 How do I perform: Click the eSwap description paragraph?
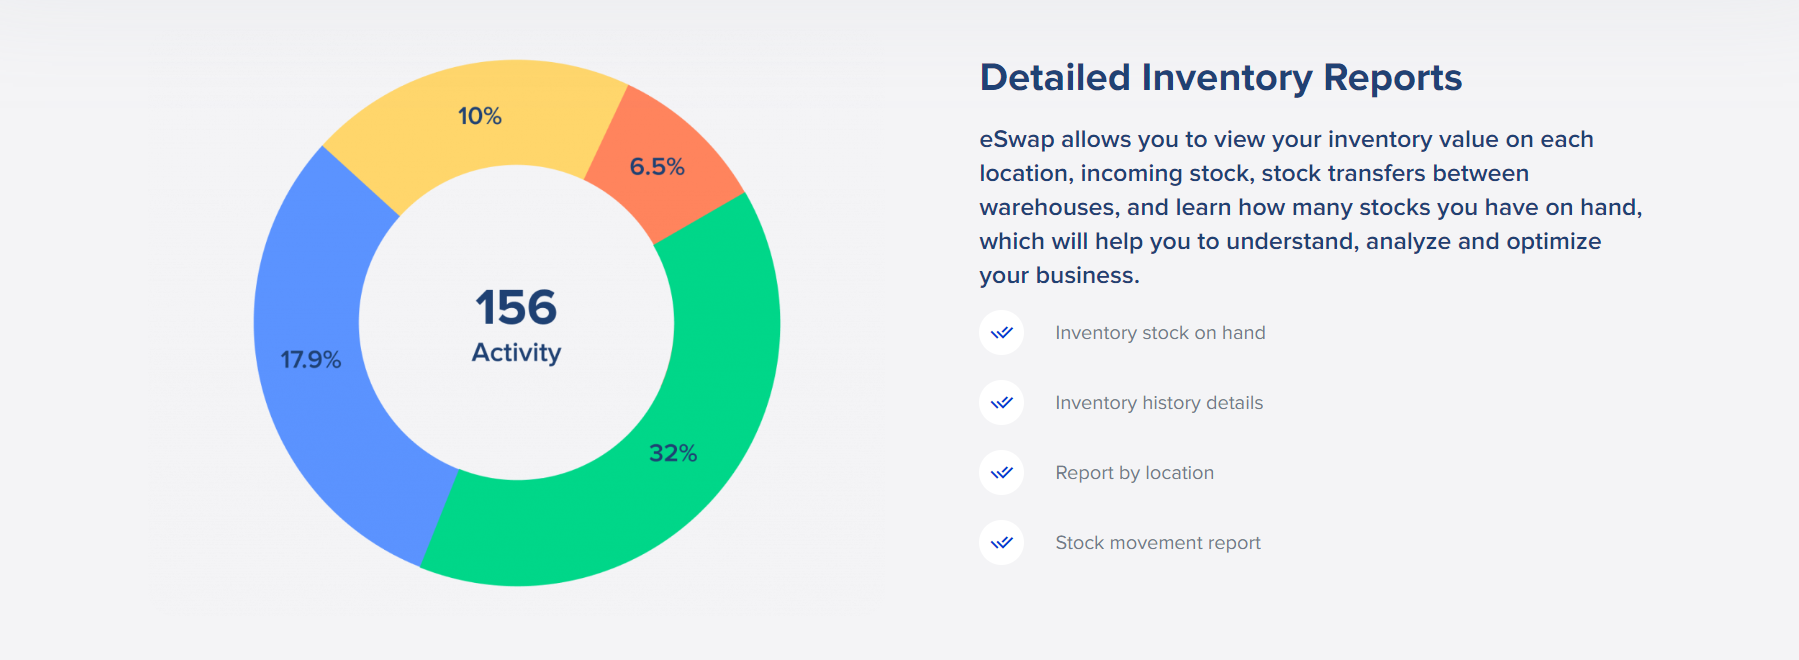(1310, 207)
